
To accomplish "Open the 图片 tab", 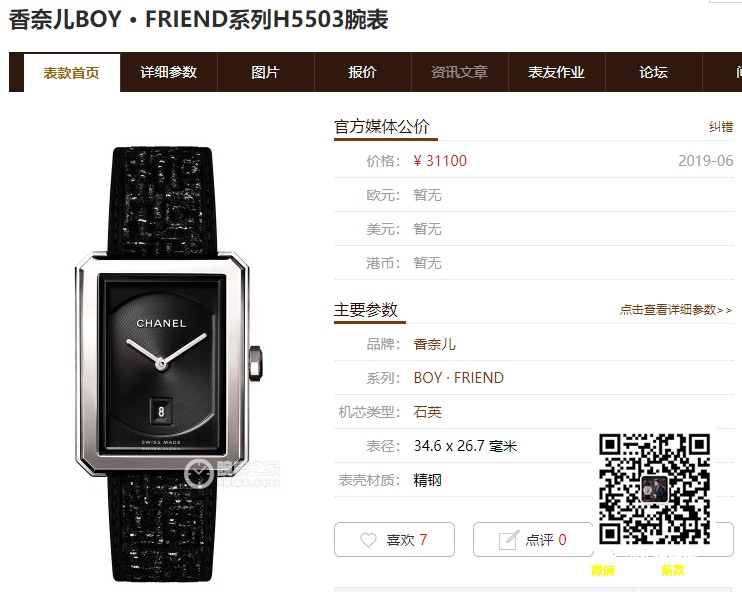I will pyautogui.click(x=265, y=72).
